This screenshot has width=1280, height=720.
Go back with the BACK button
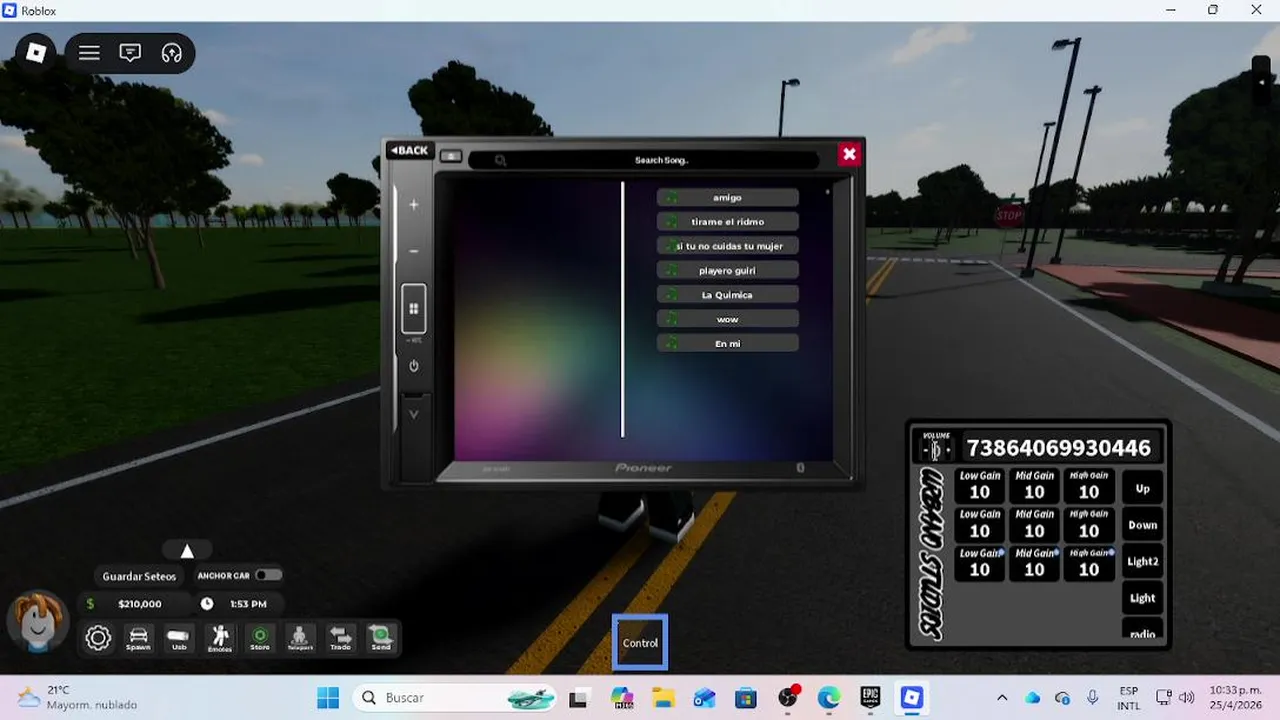pyautogui.click(x=410, y=151)
